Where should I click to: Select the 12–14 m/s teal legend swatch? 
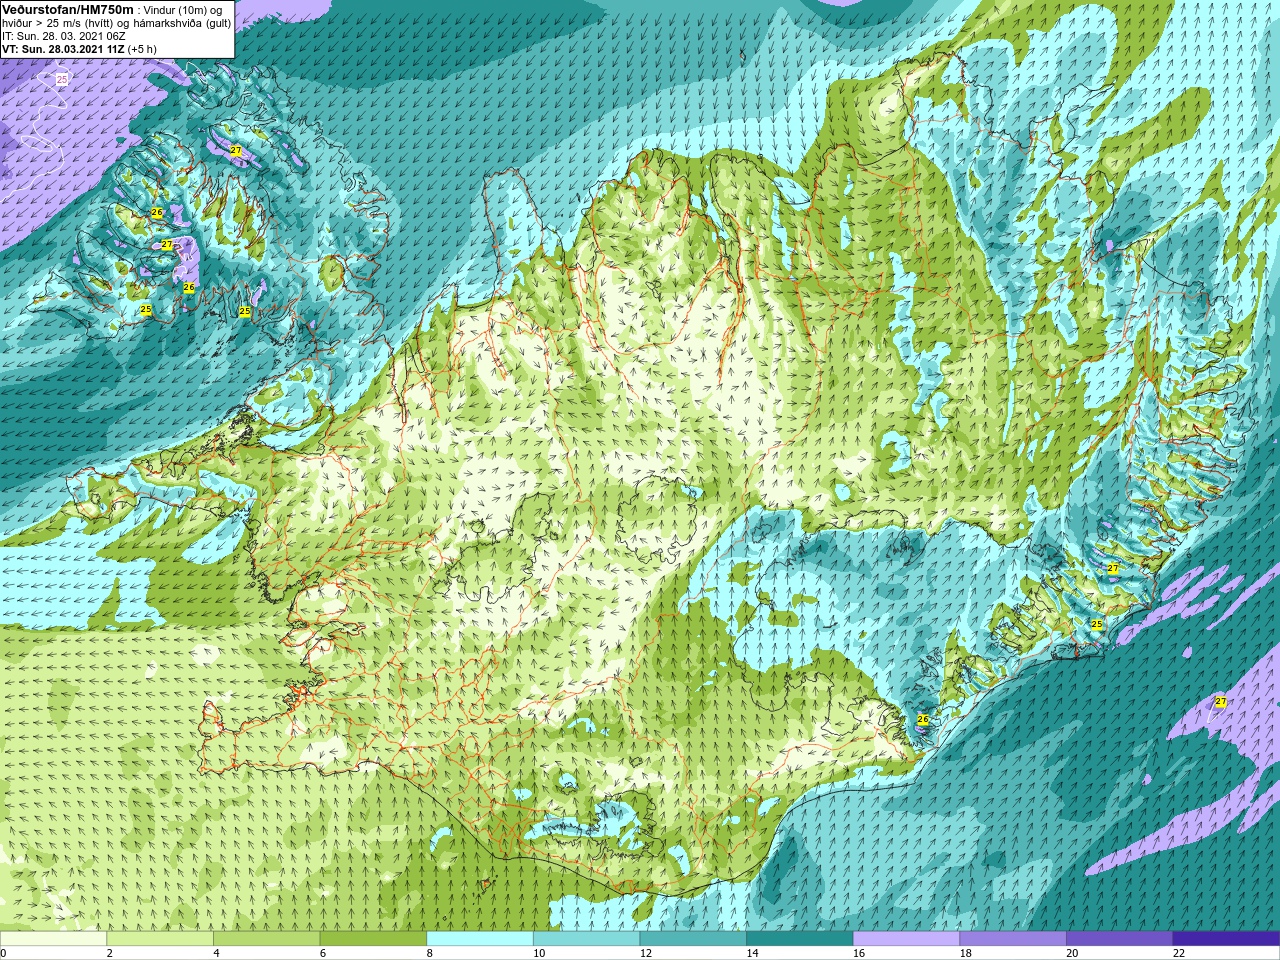[x=693, y=939]
